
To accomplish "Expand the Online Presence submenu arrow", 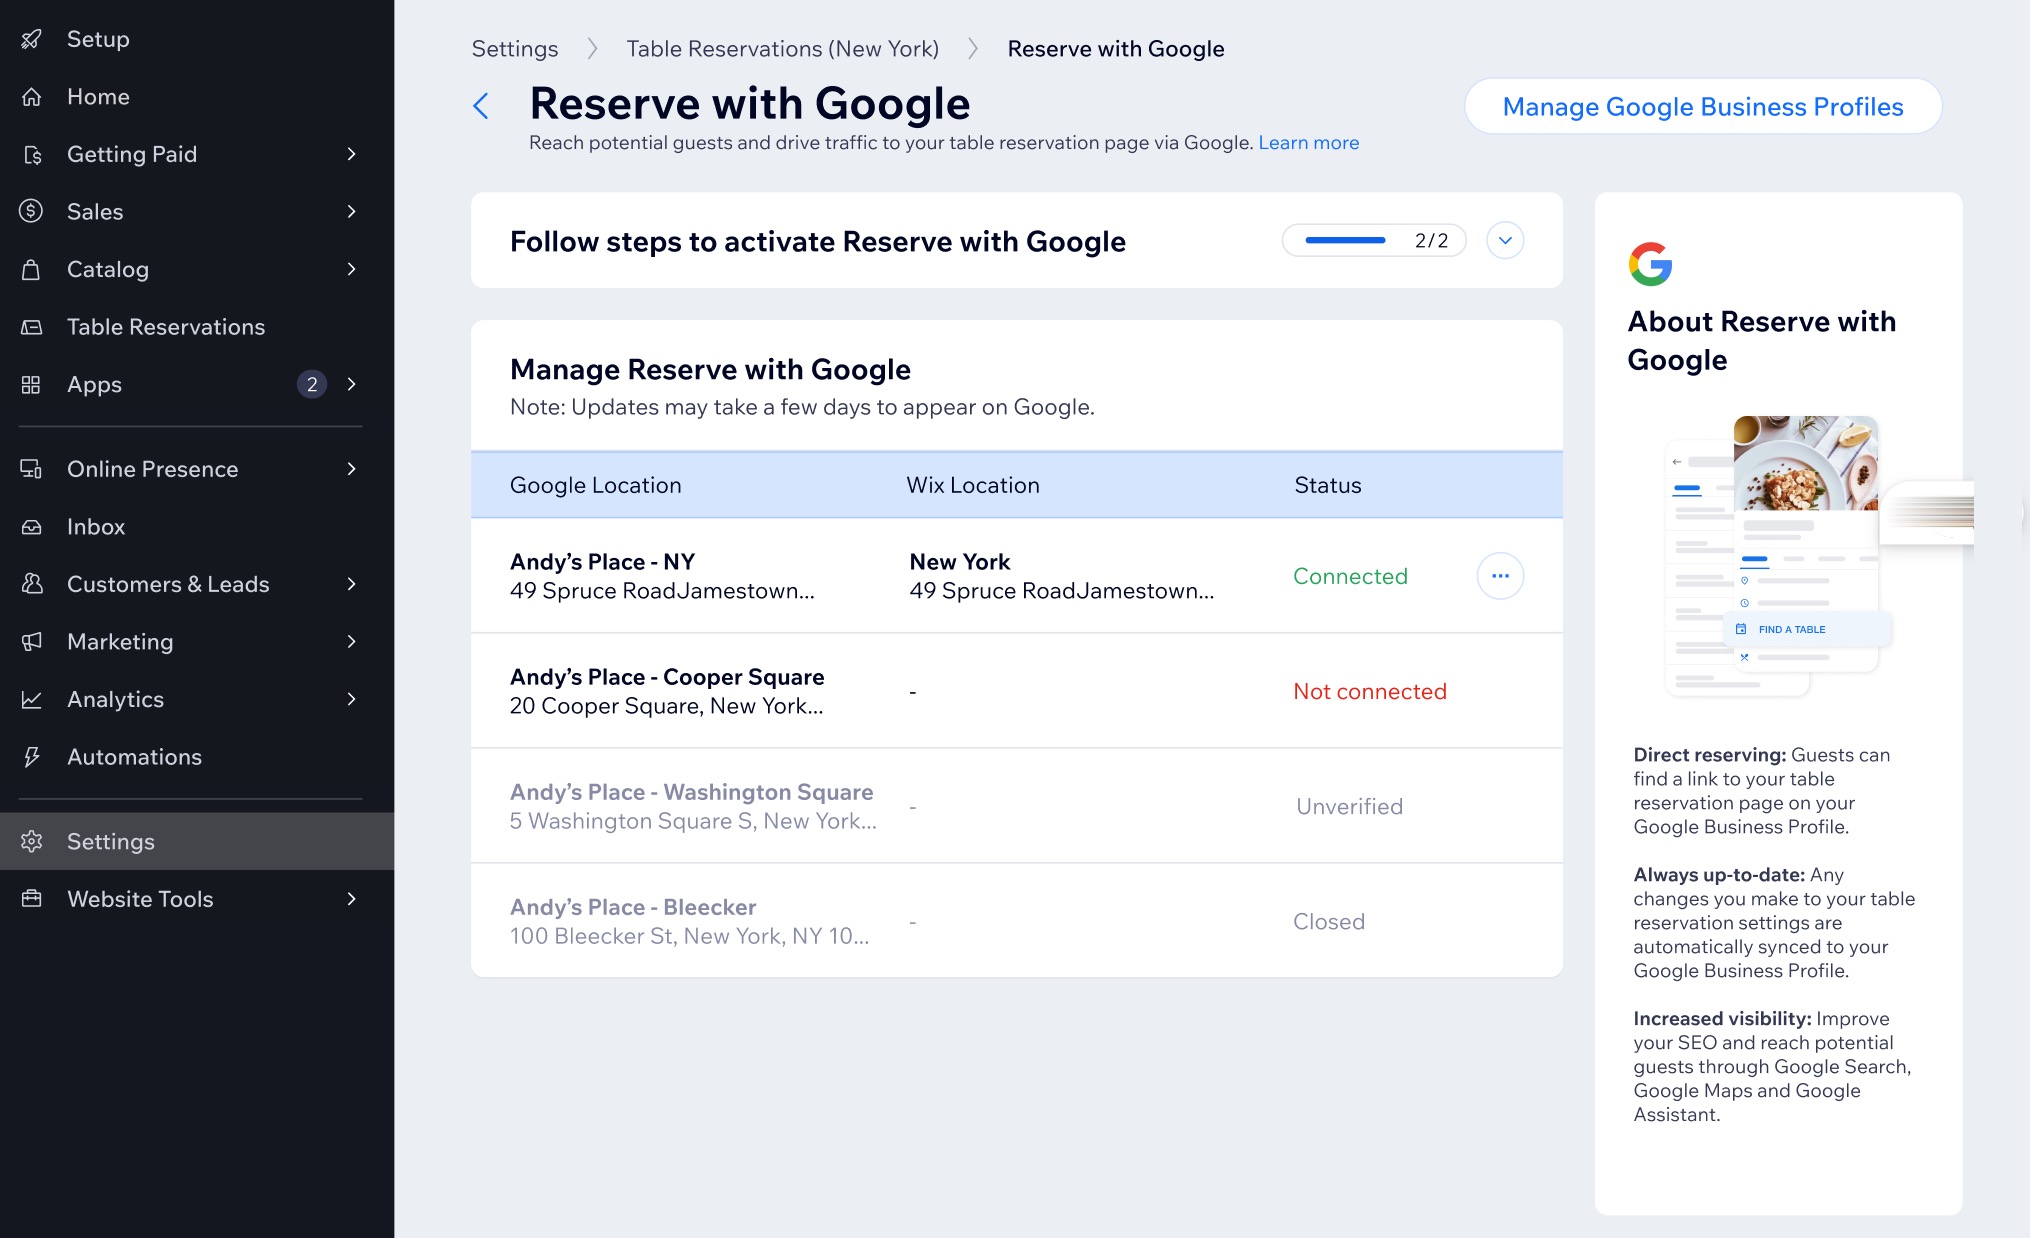I will tap(351, 469).
